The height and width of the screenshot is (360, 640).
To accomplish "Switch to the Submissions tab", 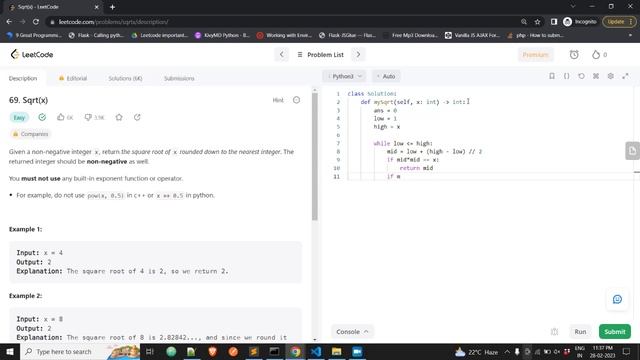I will 179,78.
